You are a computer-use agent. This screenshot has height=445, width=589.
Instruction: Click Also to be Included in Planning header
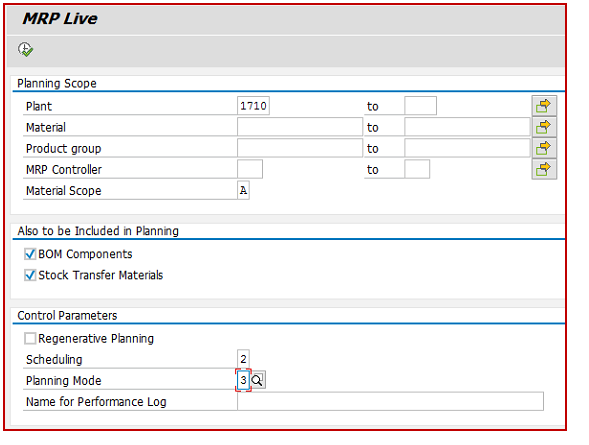click(98, 231)
